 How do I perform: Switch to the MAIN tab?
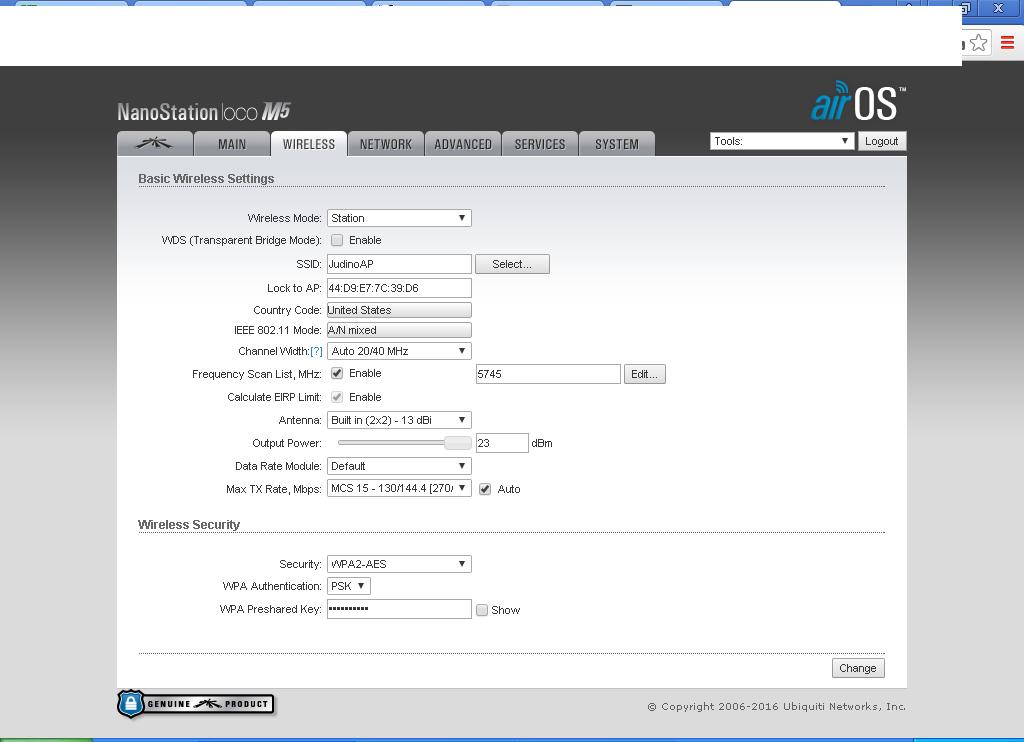[x=232, y=144]
